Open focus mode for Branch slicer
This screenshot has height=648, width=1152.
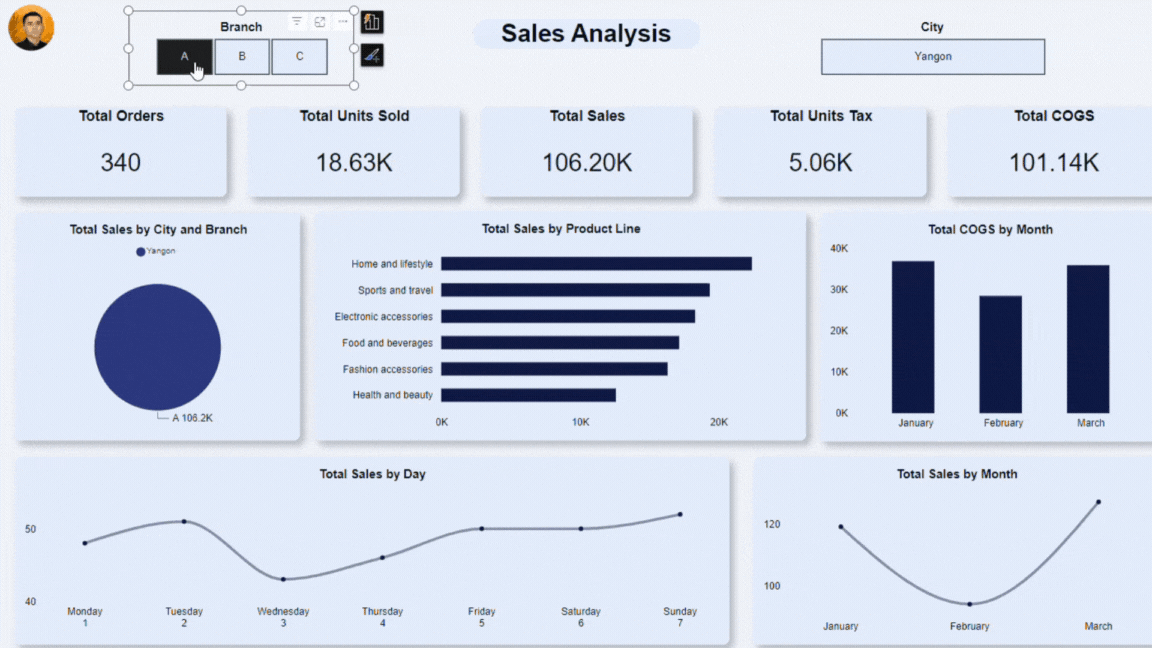pos(320,22)
